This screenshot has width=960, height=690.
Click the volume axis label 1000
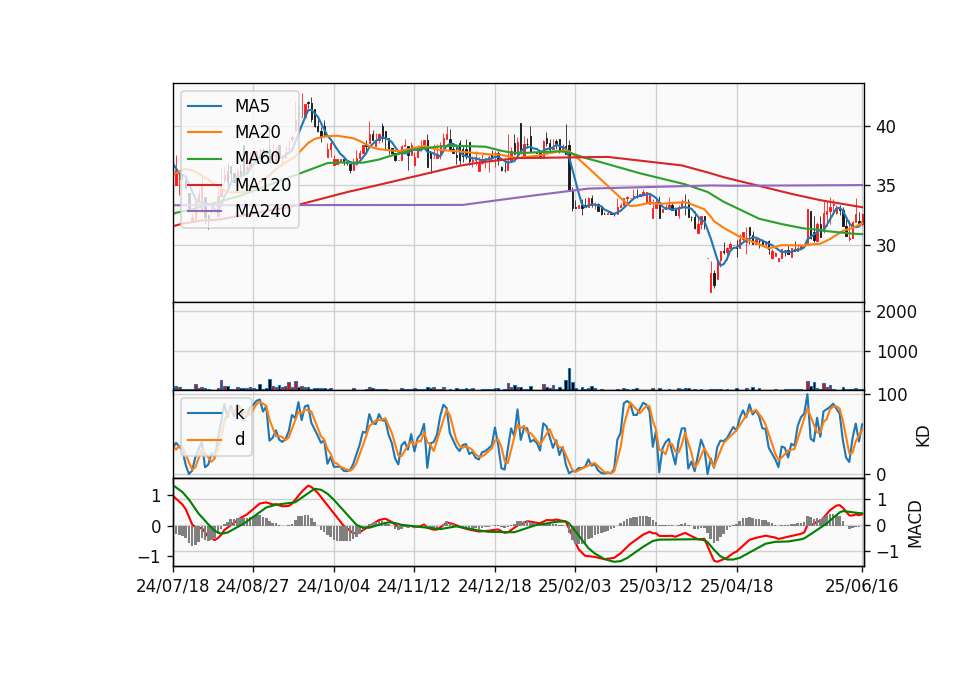pos(896,352)
